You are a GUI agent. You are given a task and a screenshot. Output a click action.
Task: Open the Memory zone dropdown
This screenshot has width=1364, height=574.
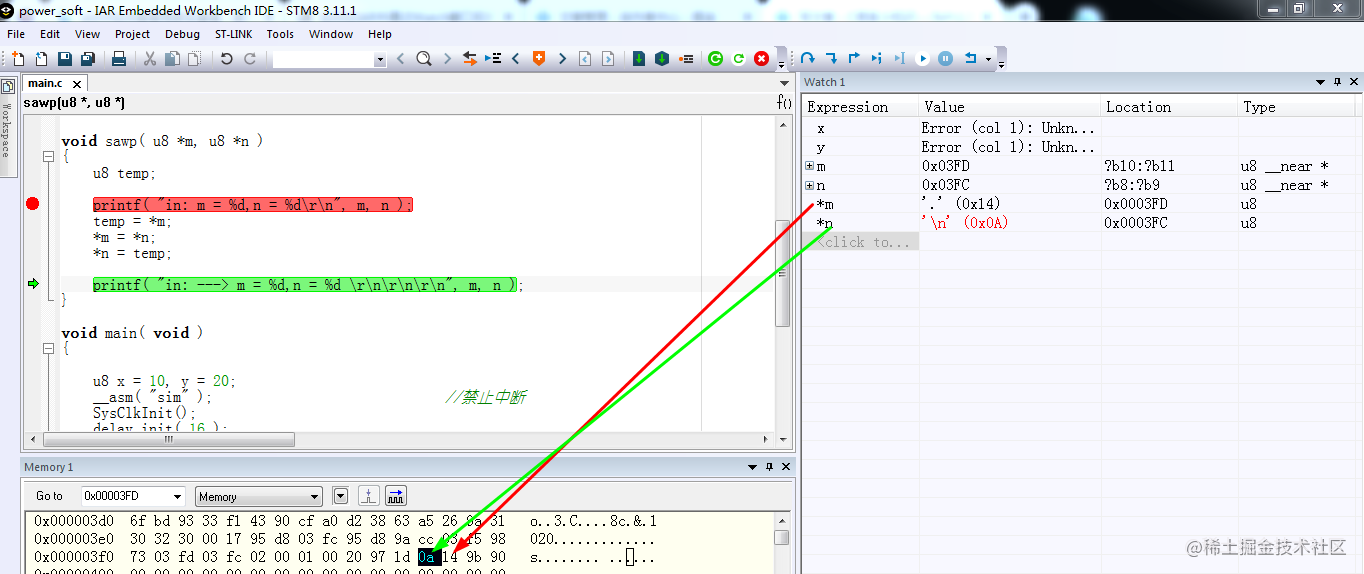tap(314, 496)
